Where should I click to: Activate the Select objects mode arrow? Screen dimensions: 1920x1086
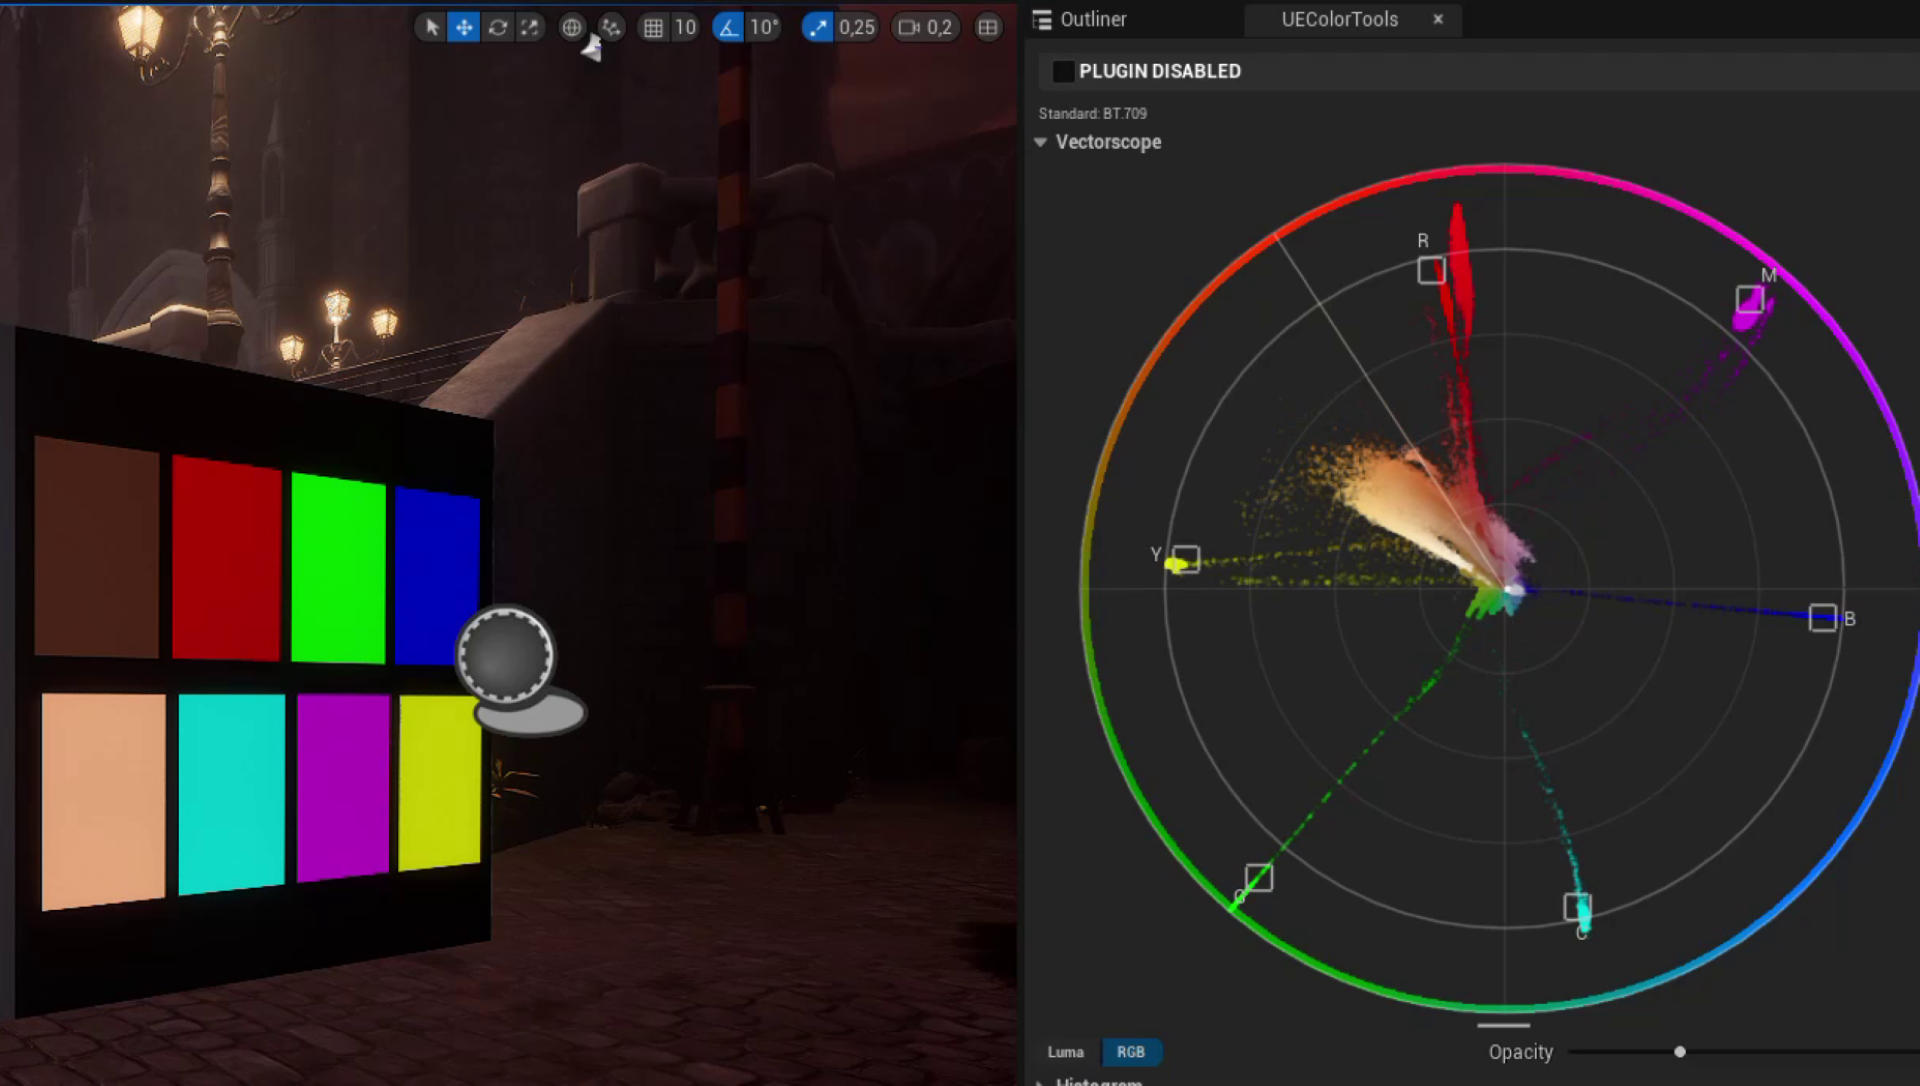click(x=432, y=27)
